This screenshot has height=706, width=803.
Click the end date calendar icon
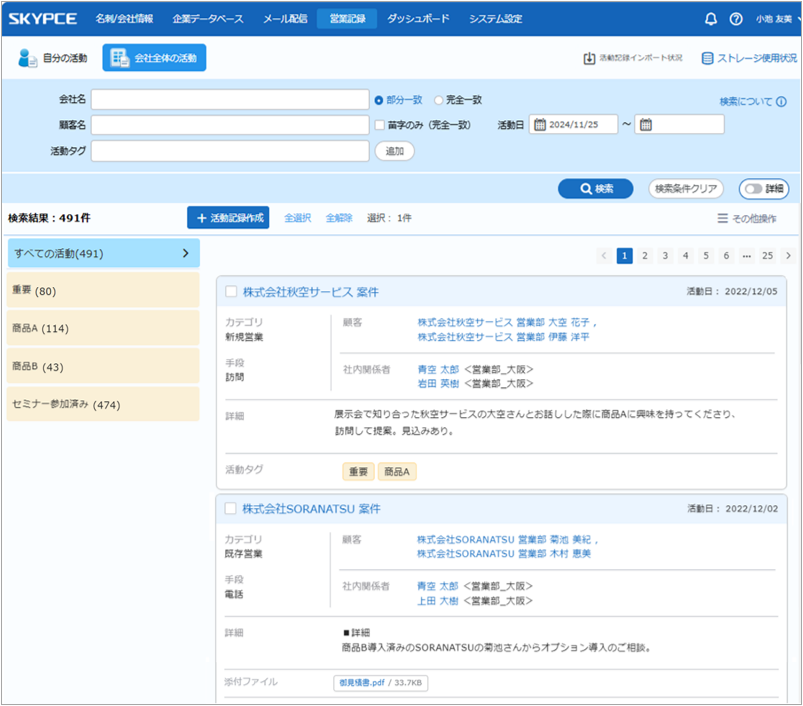pyautogui.click(x=646, y=125)
